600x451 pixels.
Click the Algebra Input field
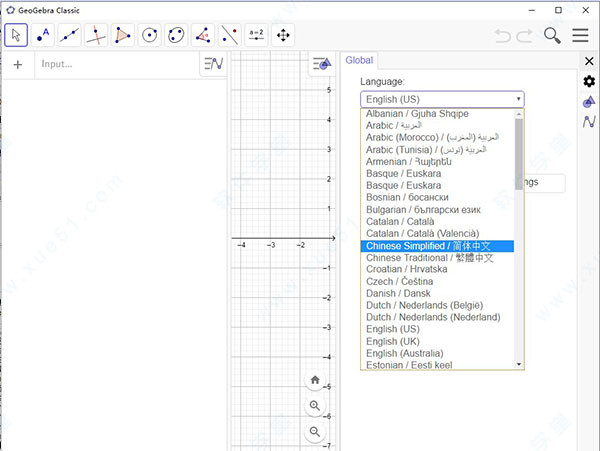(115, 64)
